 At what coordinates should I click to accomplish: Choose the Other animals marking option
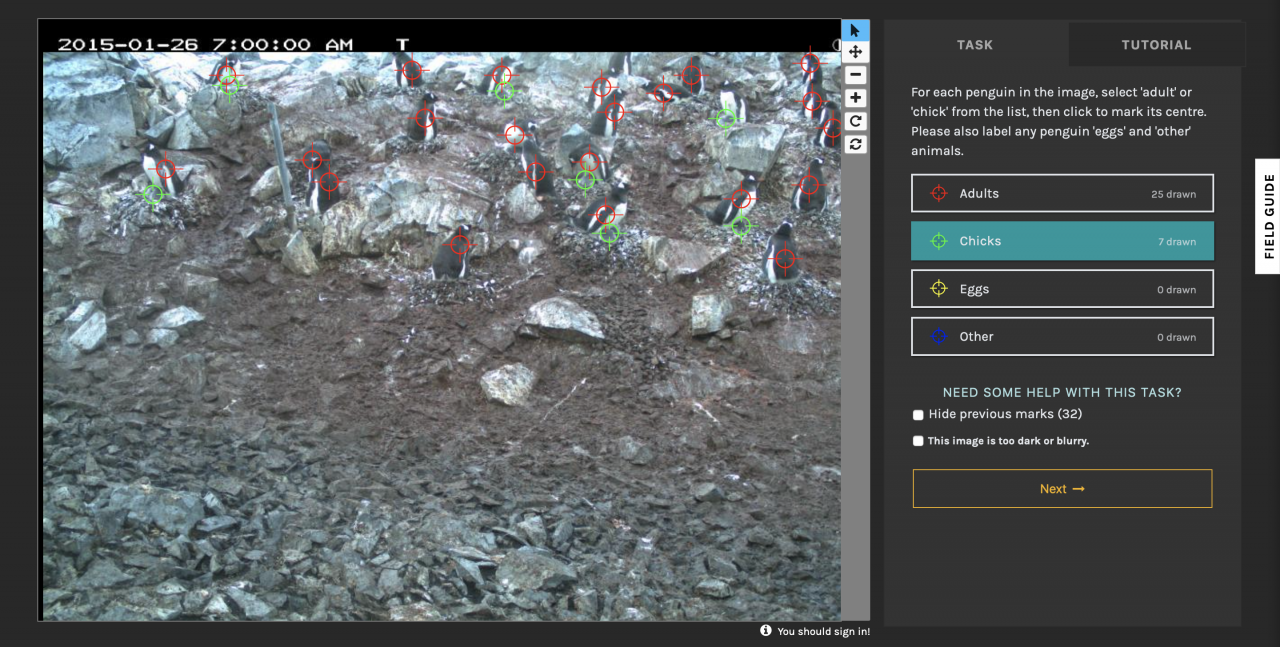[1062, 337]
